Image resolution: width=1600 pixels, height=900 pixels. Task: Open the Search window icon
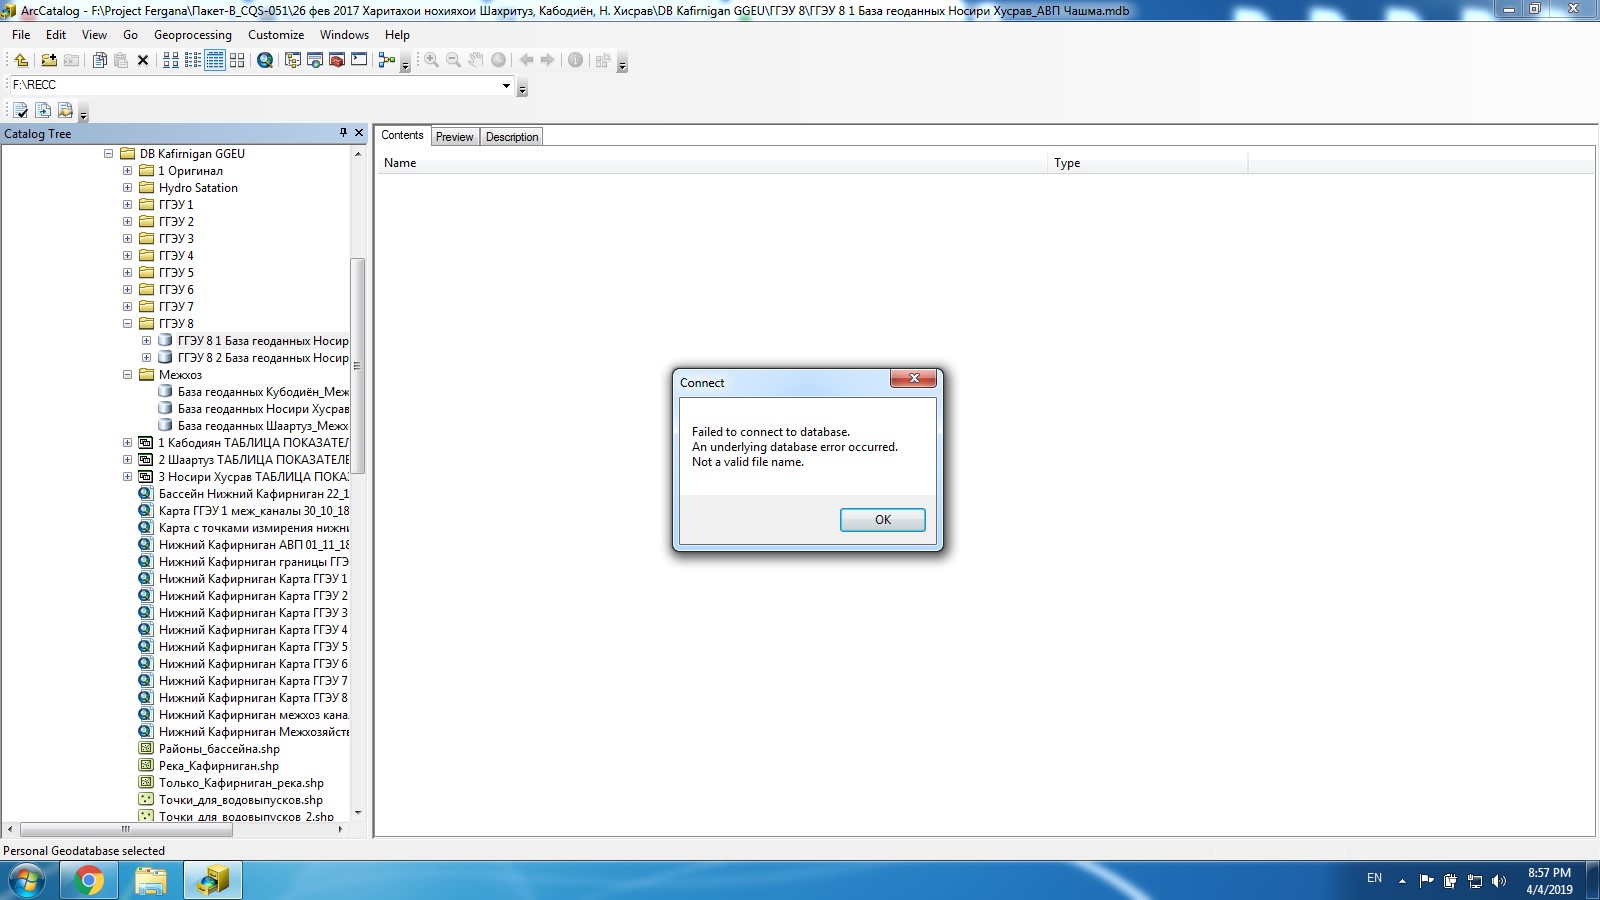point(315,60)
